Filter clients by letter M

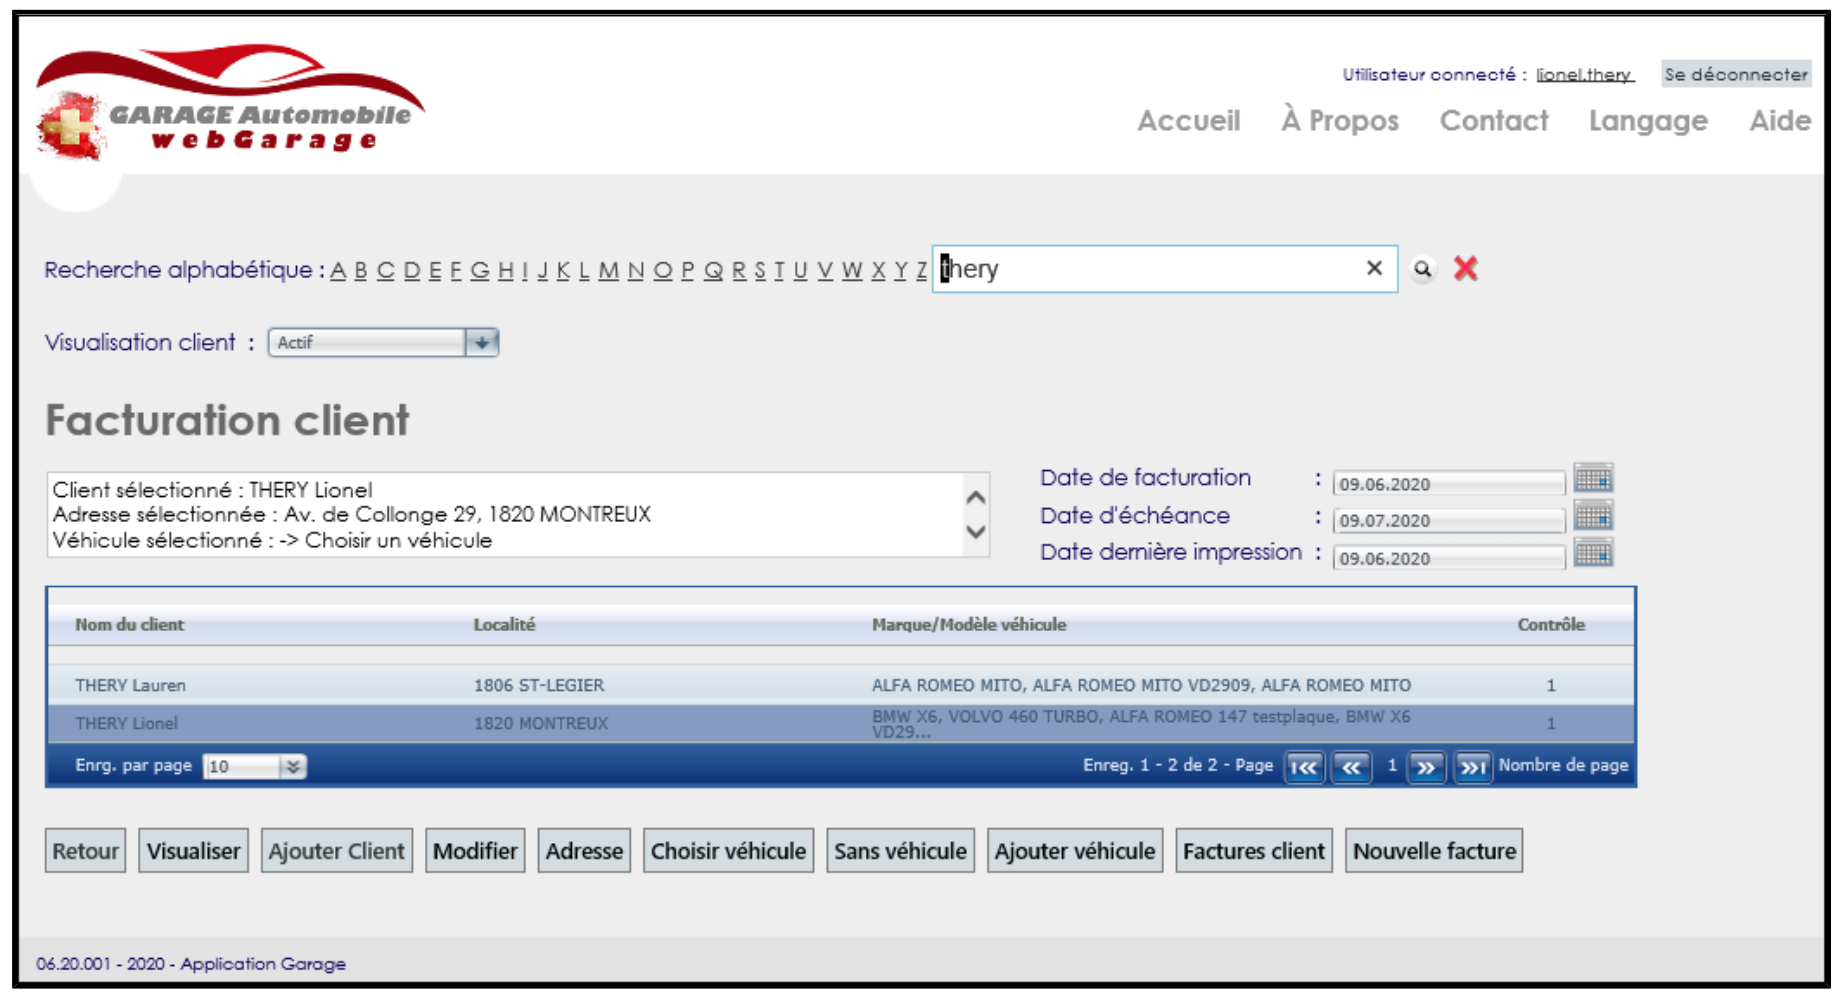click(608, 270)
